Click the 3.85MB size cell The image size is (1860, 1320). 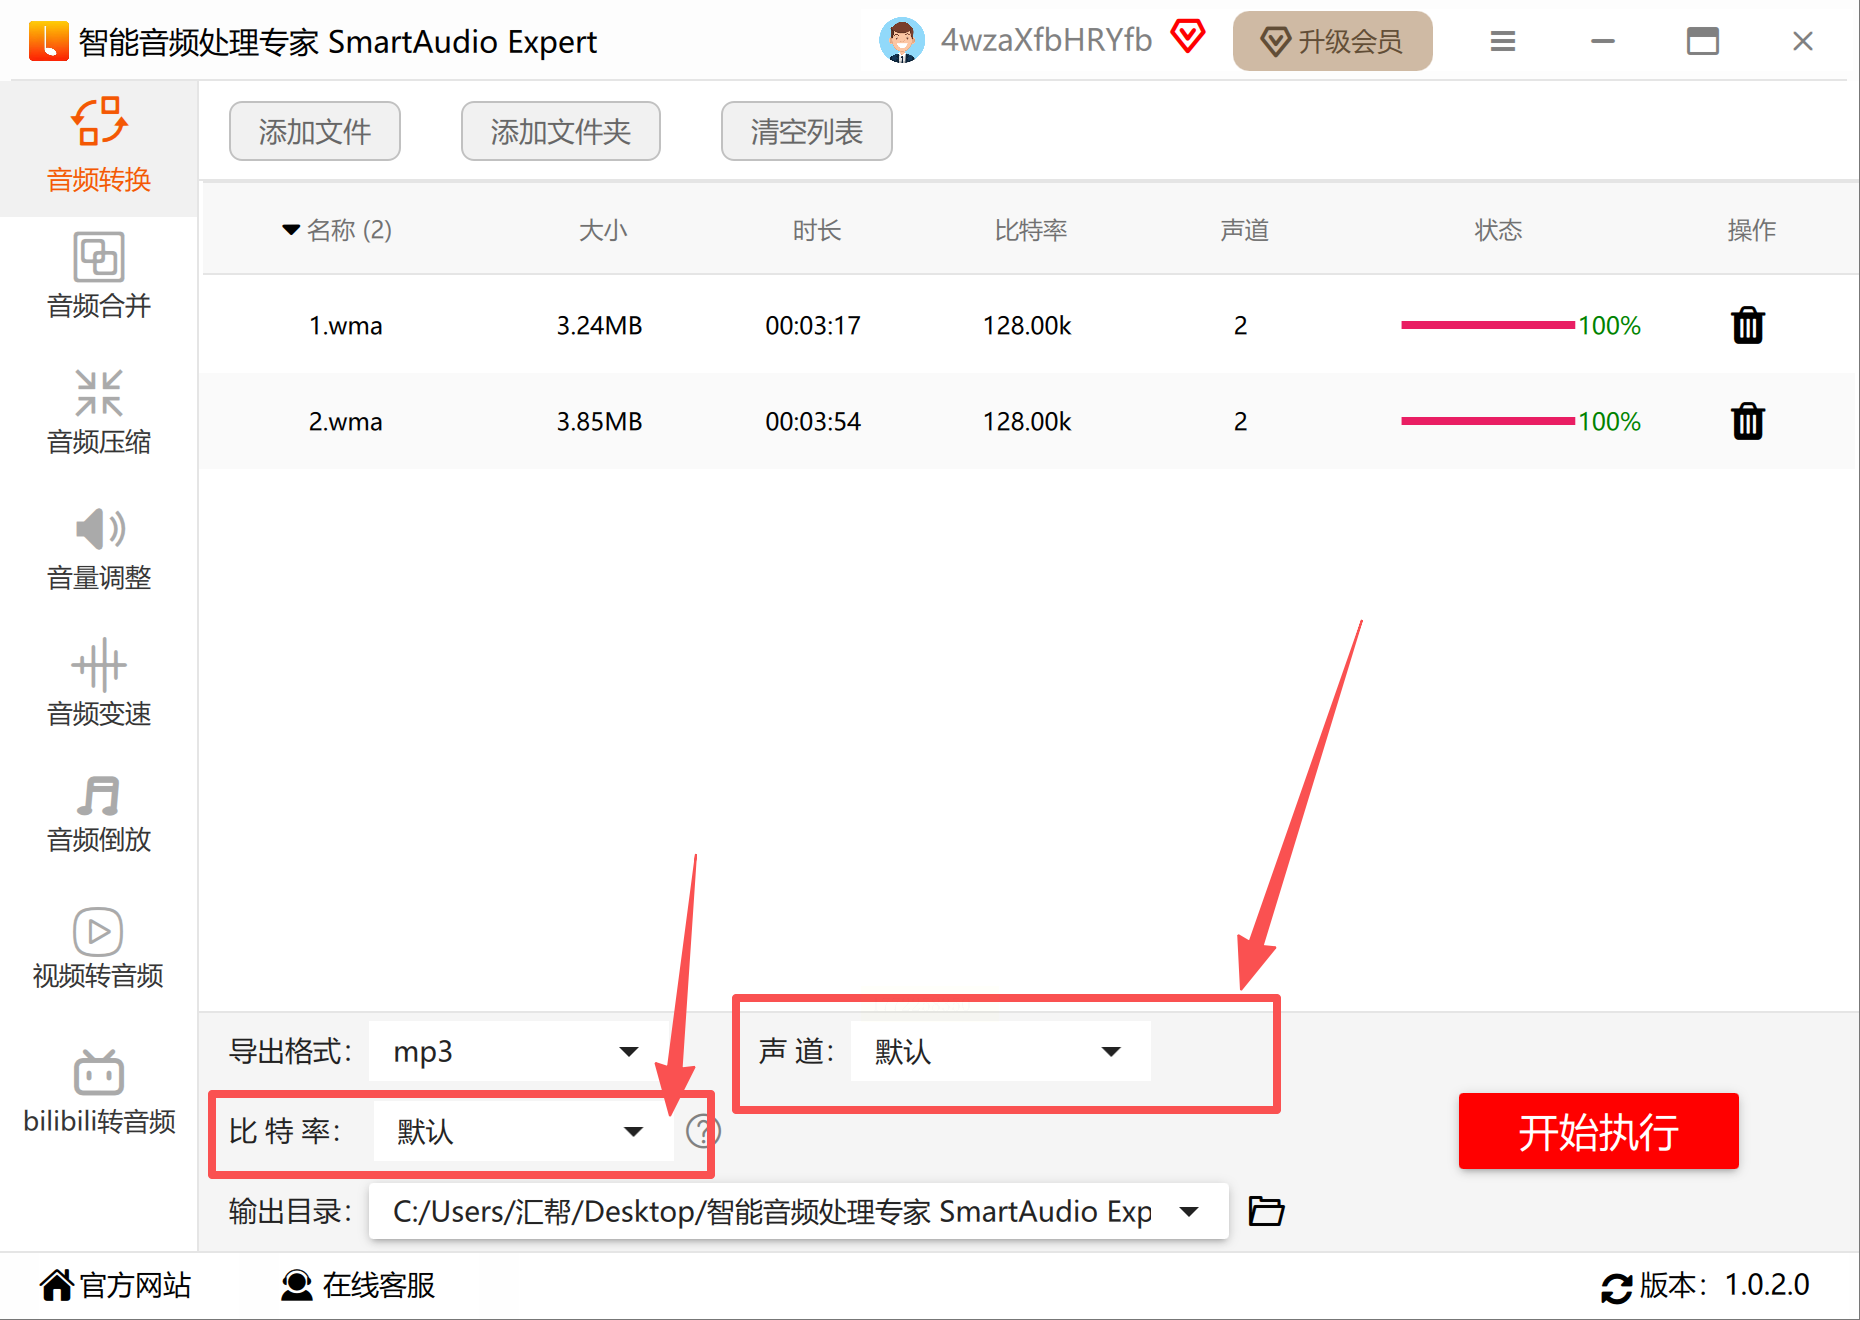599,422
